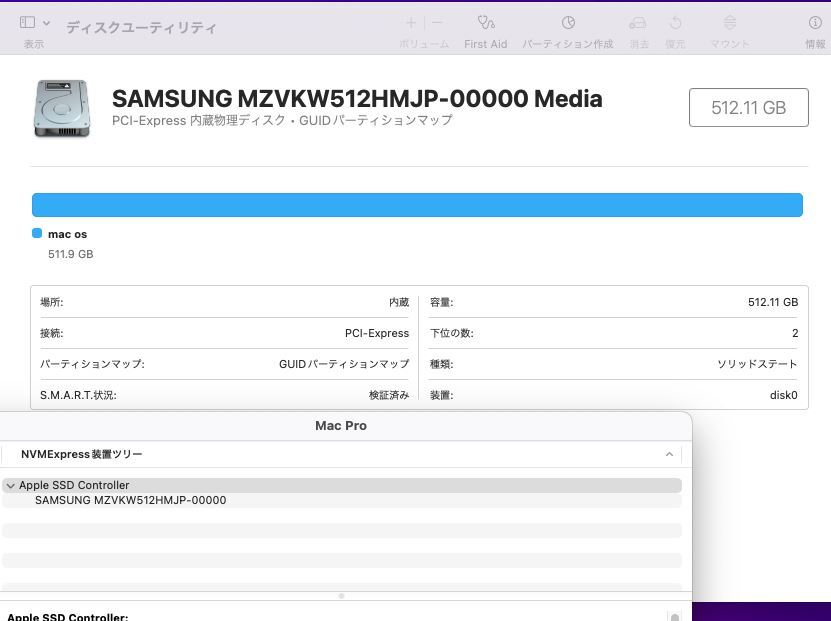Click the 512.11 GB capacity button
Screen dimensions: 831x621
[748, 107]
